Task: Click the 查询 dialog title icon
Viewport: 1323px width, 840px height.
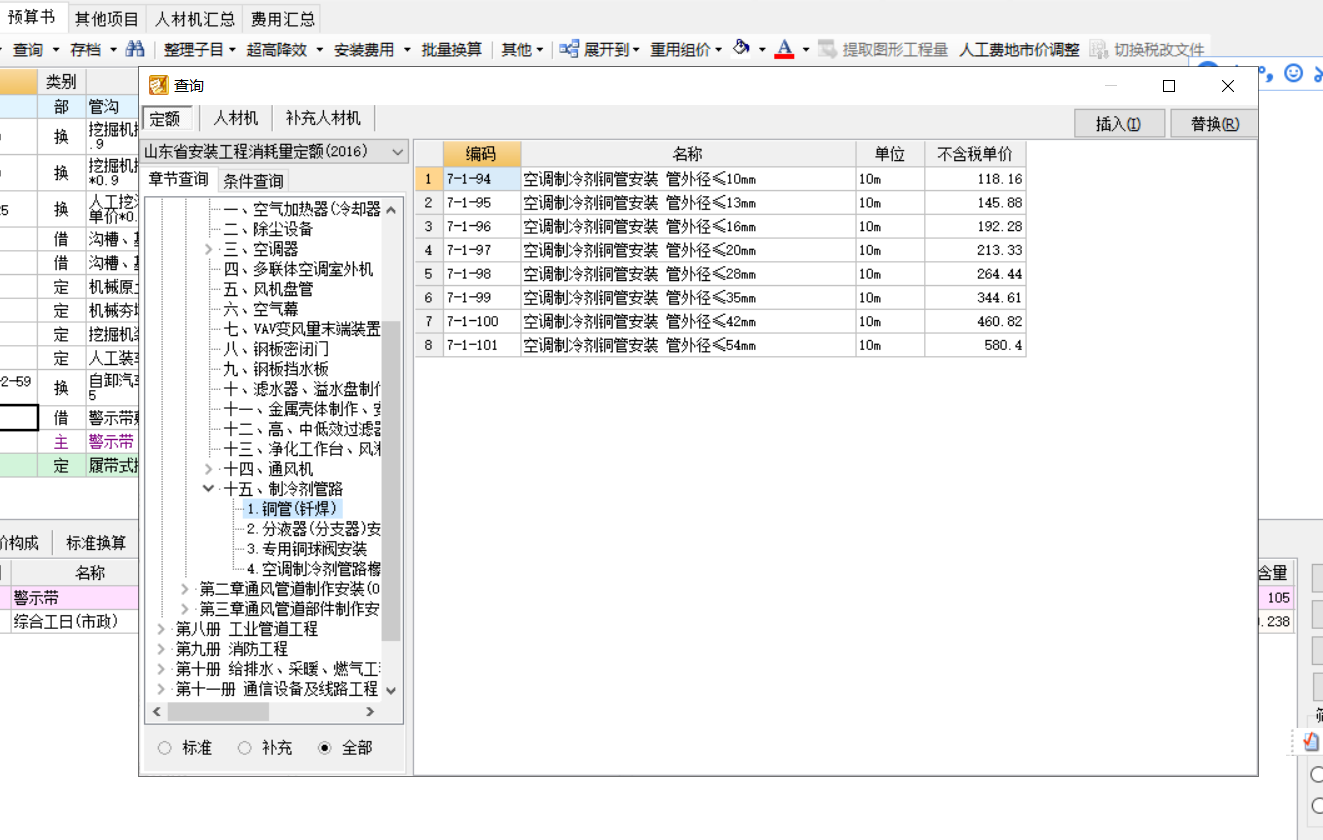Action: click(159, 86)
